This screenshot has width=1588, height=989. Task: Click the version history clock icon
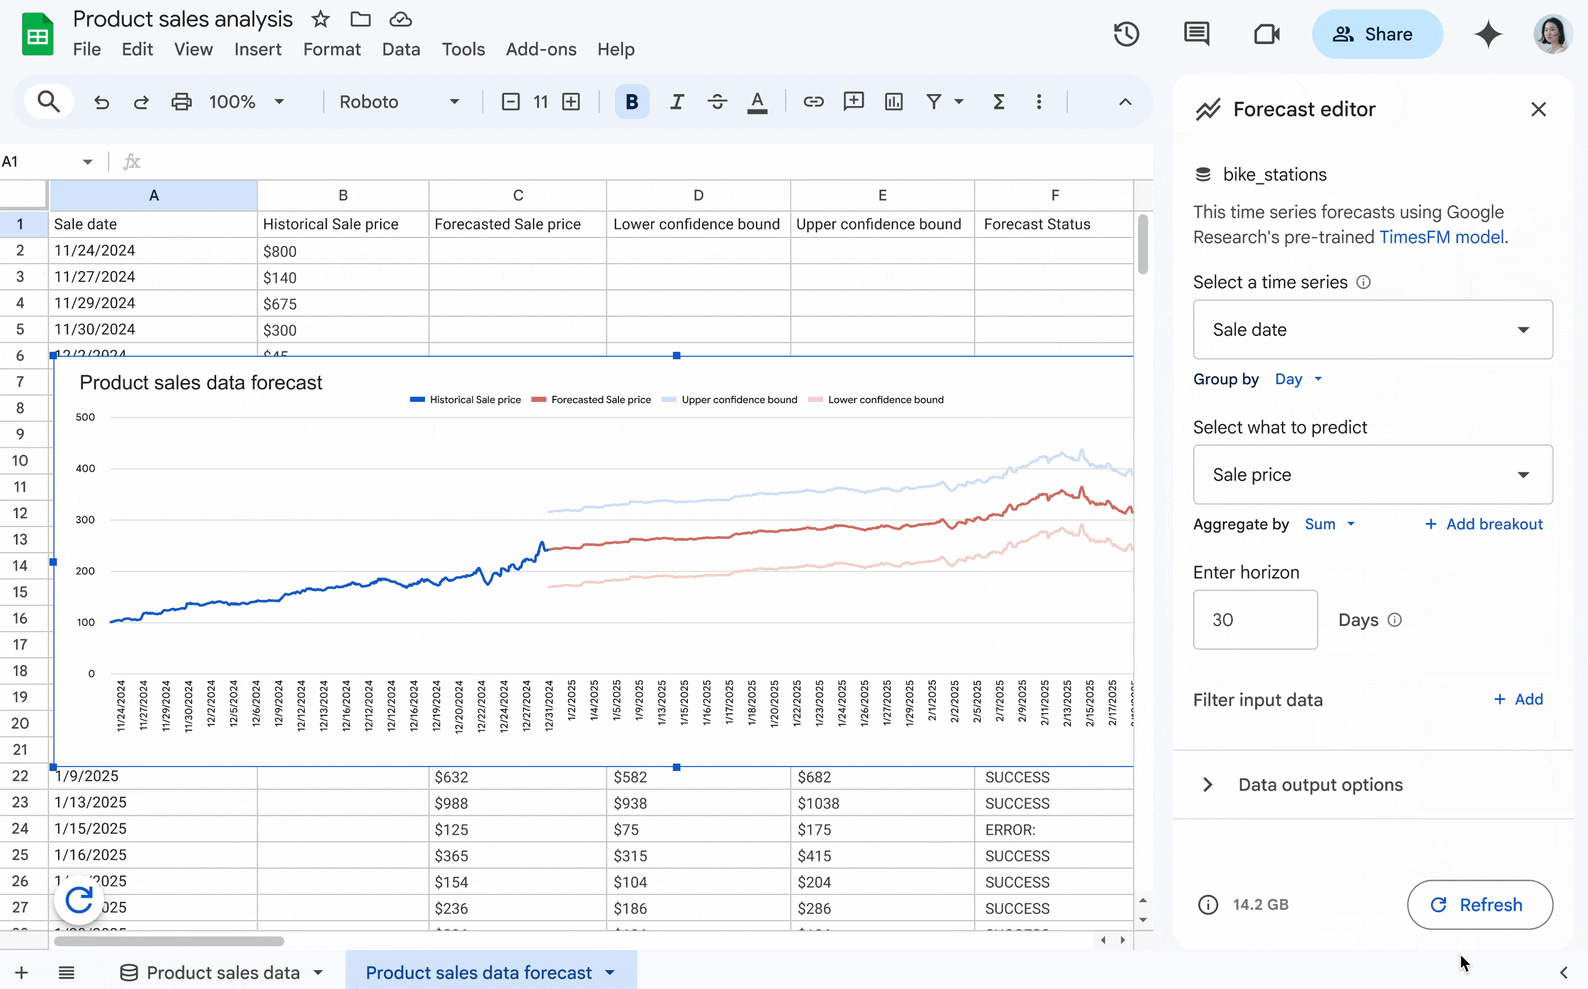[x=1126, y=34]
